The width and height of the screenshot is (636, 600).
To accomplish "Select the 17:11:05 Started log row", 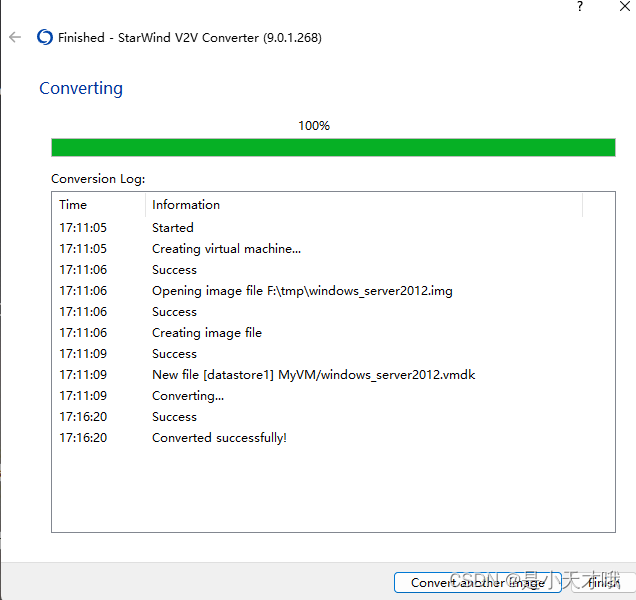I will tap(333, 228).
